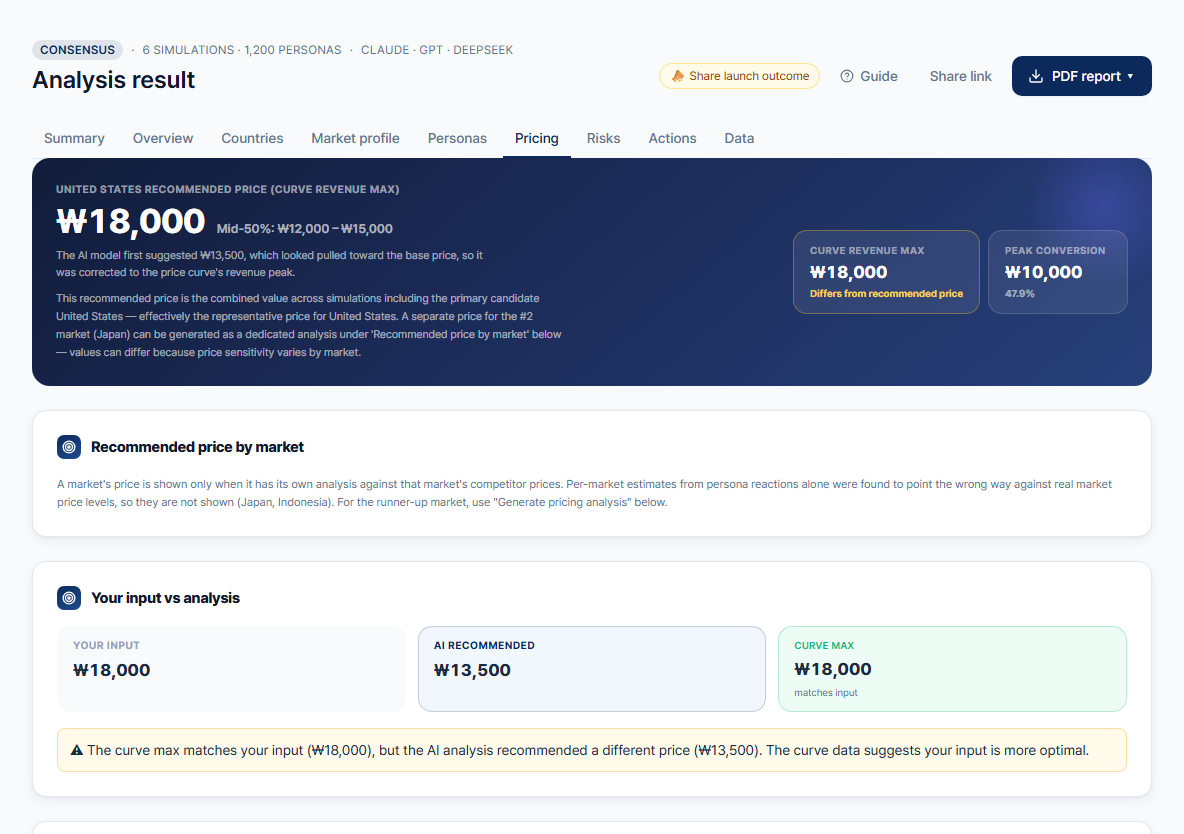
Task: Click the megaphone icon on Share launch outcome
Action: pyautogui.click(x=678, y=76)
